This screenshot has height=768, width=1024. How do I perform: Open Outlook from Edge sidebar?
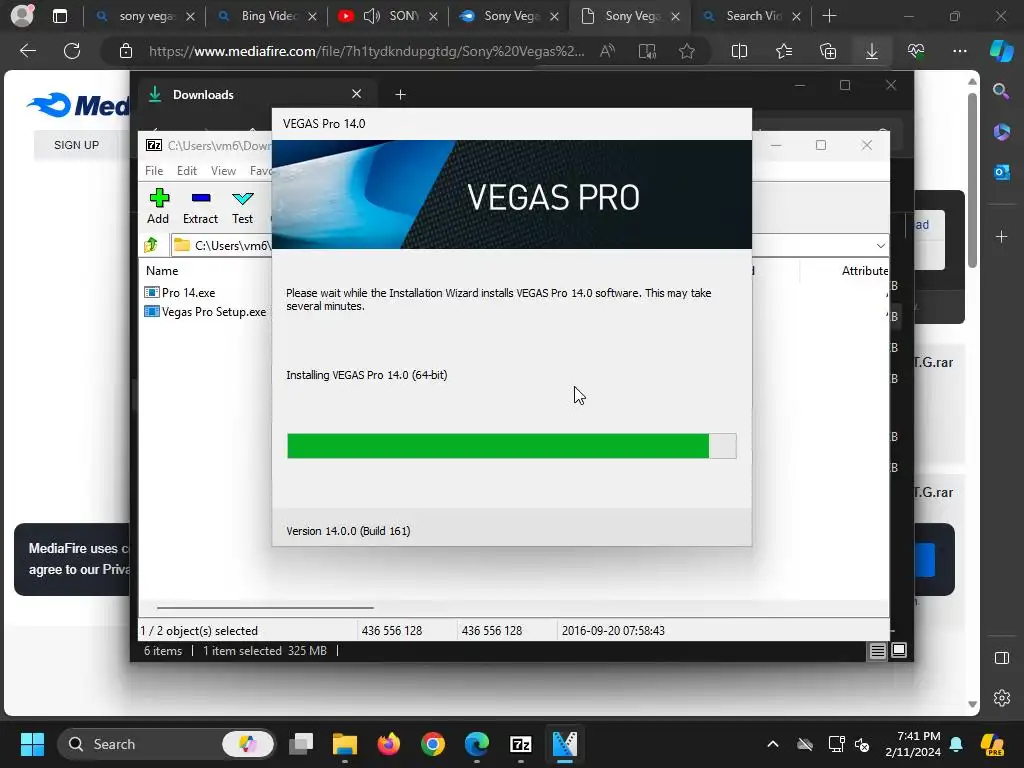coord(1001,172)
